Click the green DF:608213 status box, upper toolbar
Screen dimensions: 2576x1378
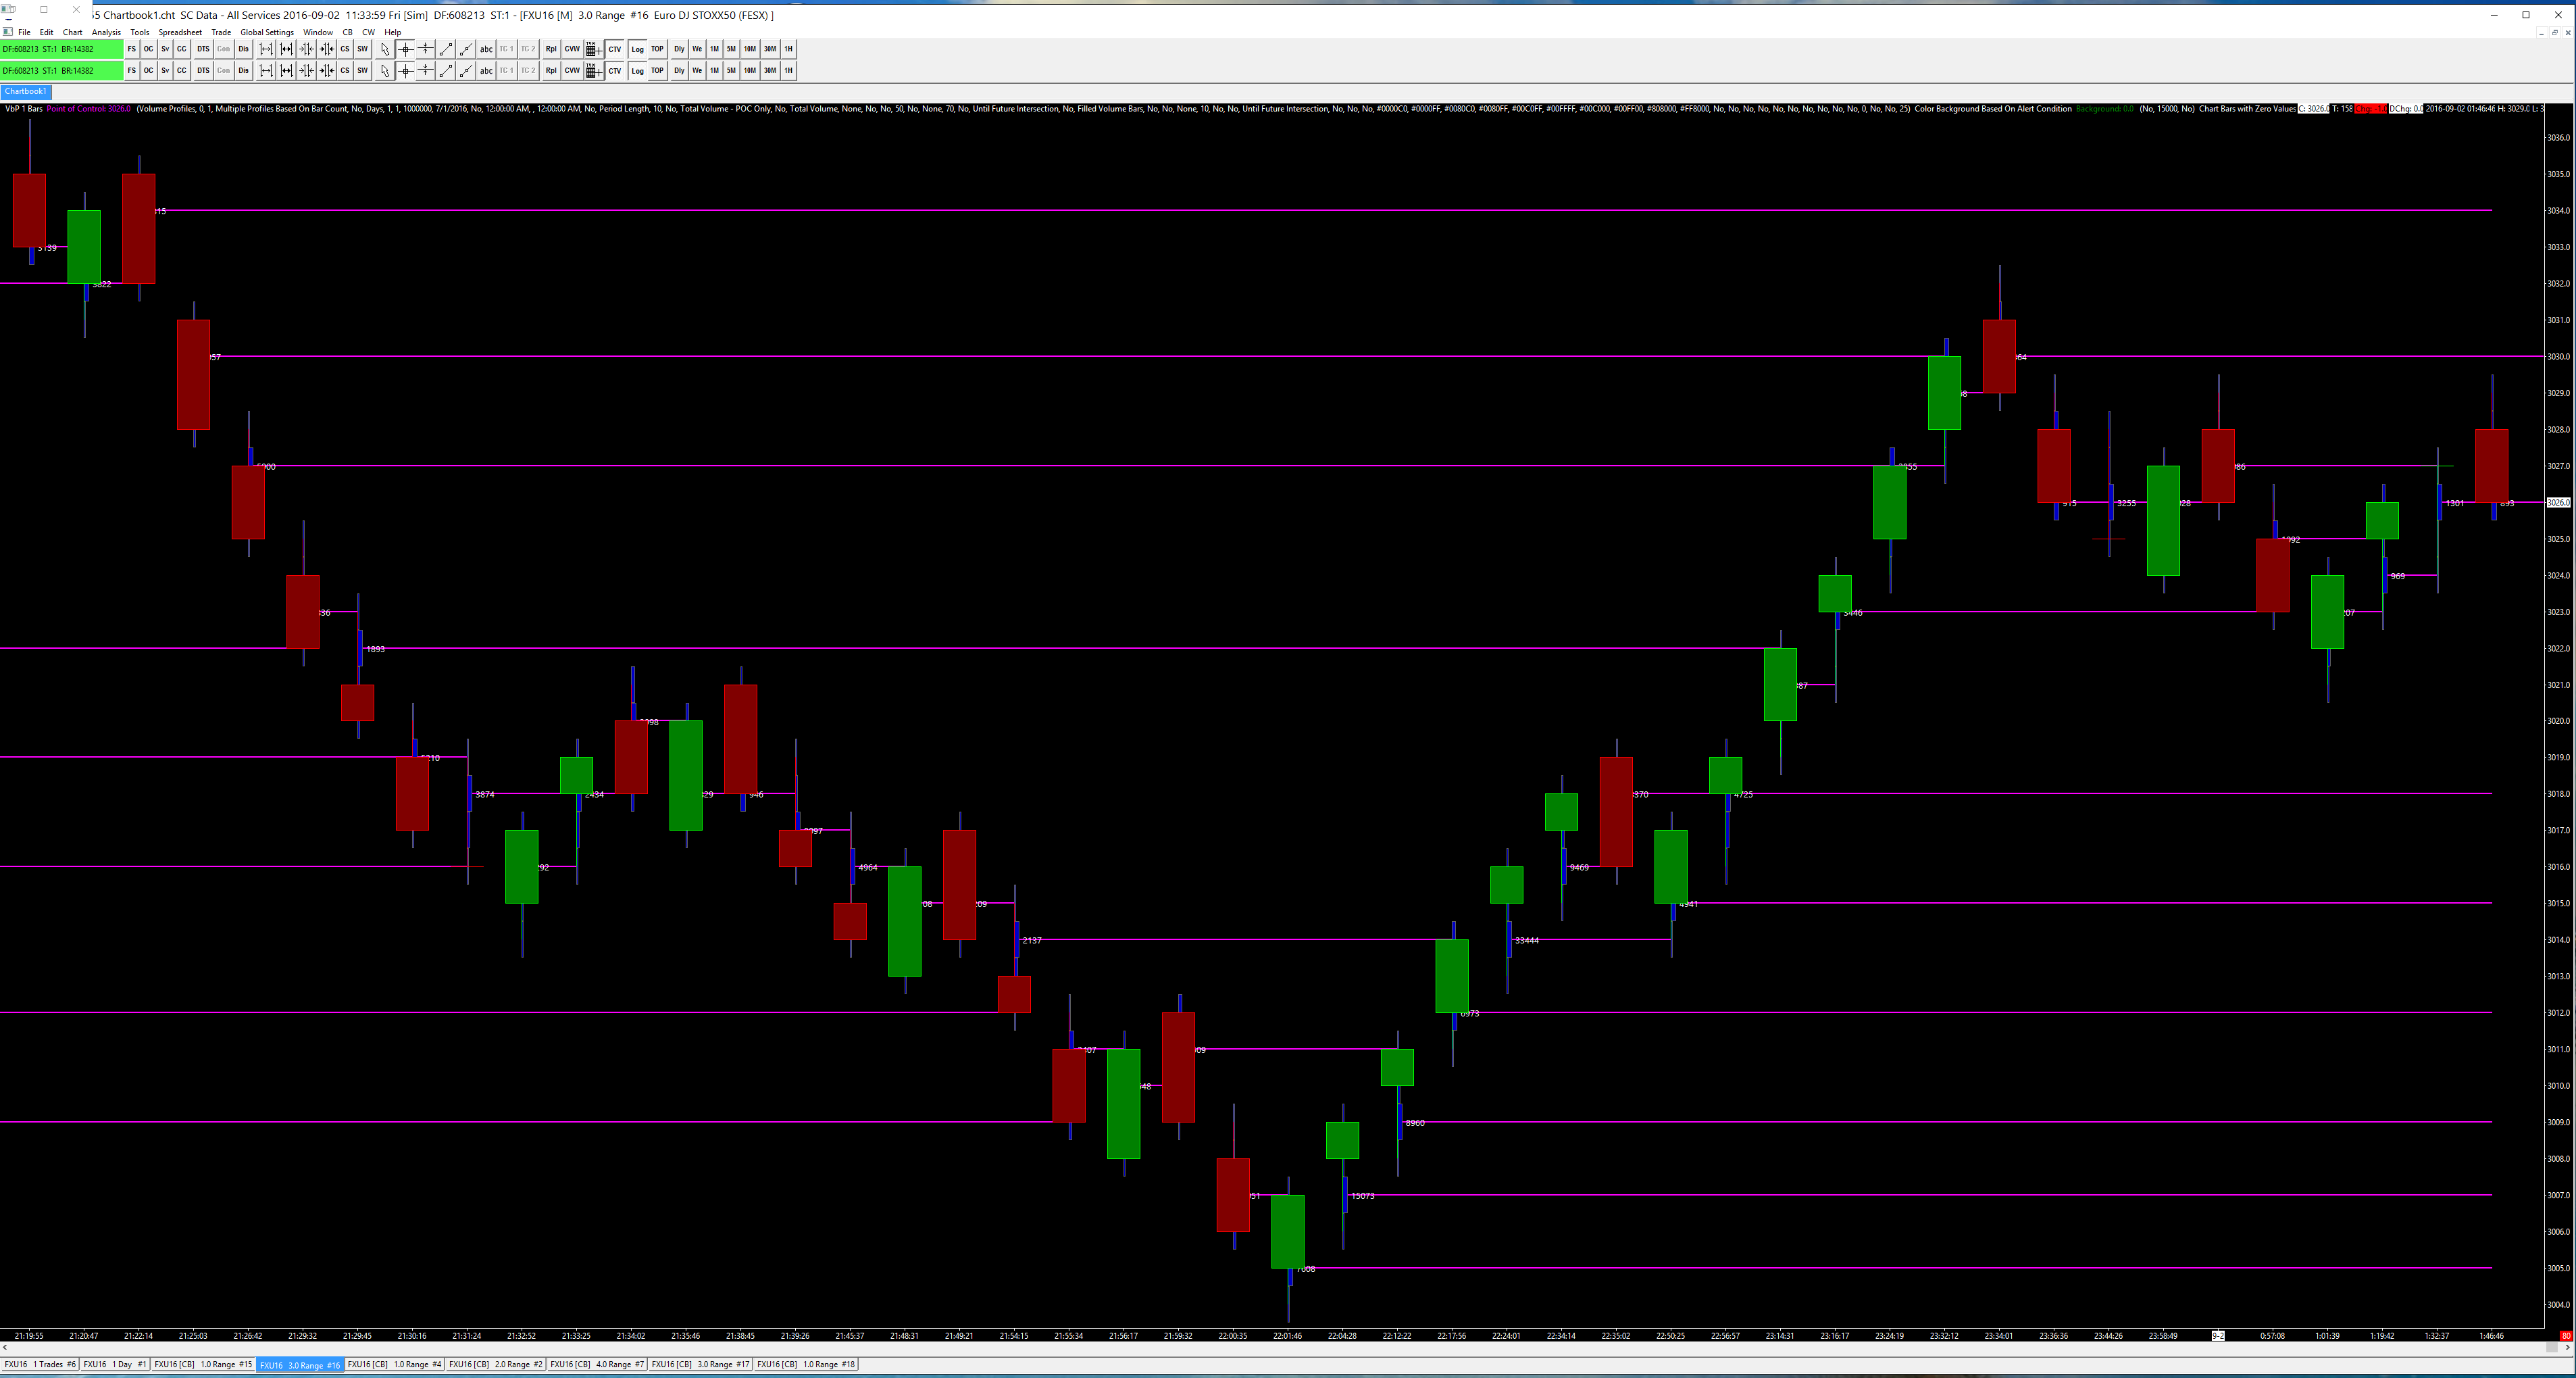pos(62,49)
